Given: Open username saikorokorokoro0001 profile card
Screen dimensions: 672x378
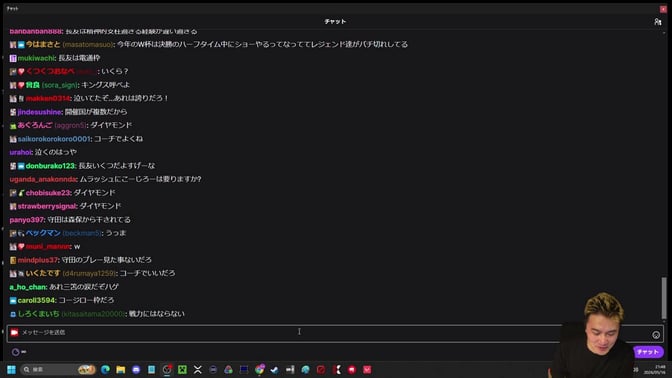Looking at the screenshot, I should coord(54,139).
